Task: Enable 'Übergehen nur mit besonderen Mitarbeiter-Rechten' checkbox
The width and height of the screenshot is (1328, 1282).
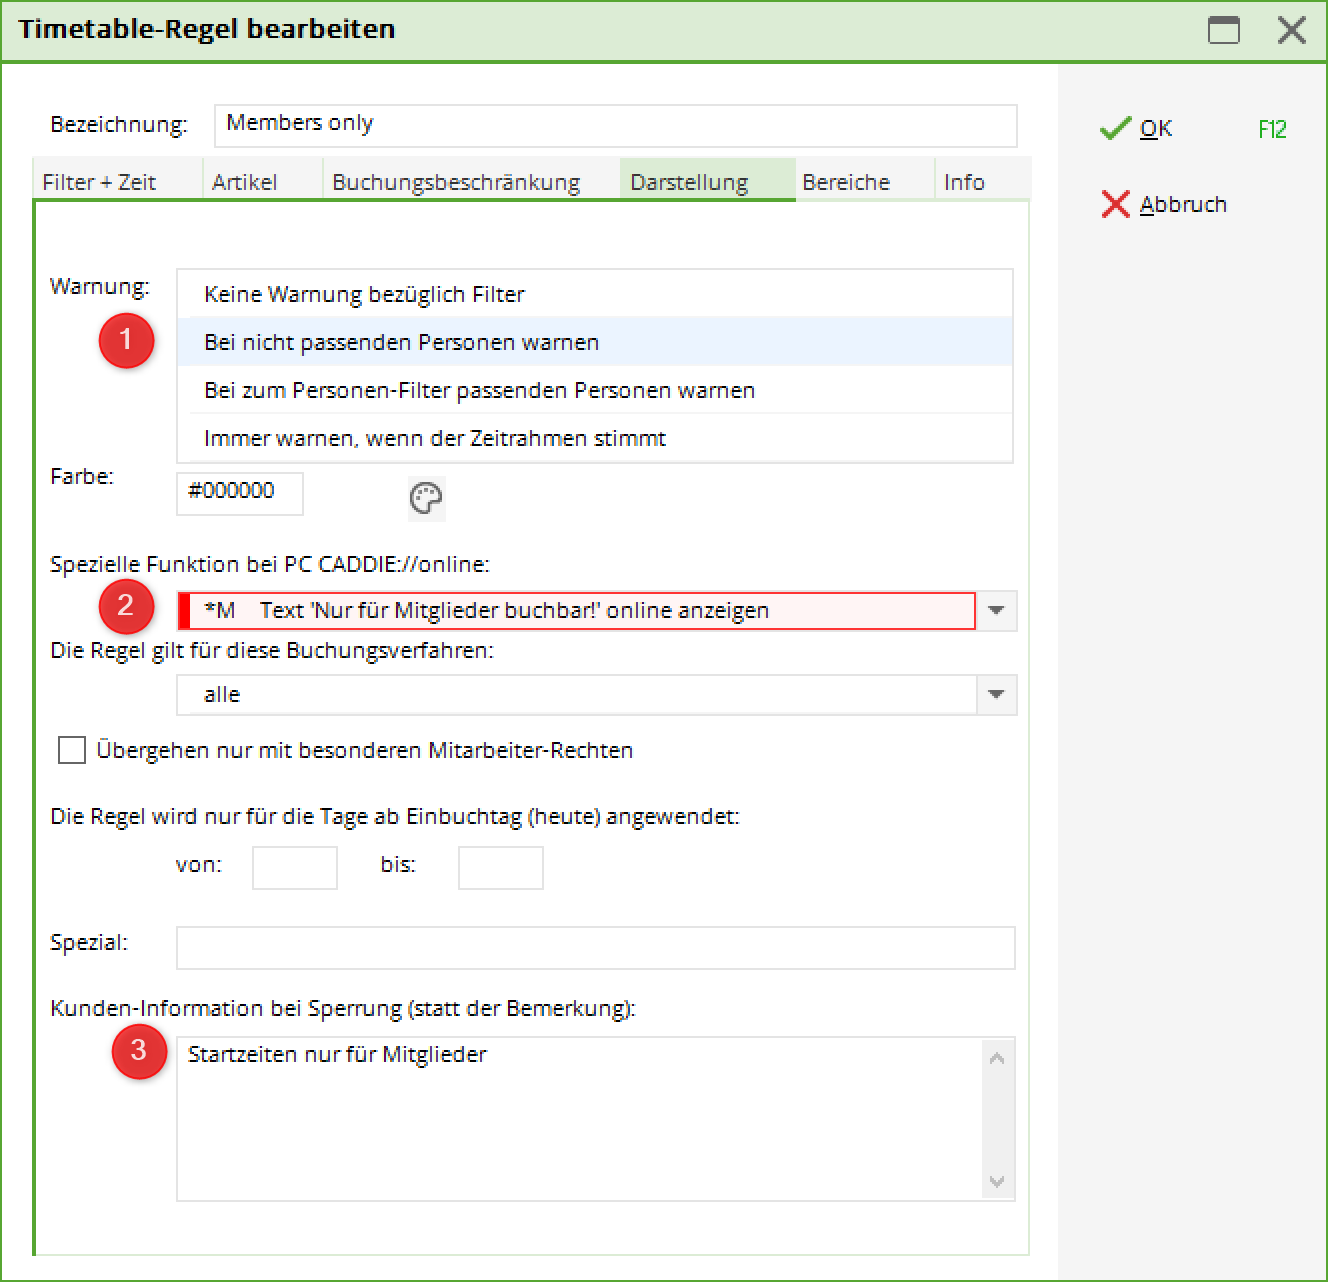Action: (72, 750)
